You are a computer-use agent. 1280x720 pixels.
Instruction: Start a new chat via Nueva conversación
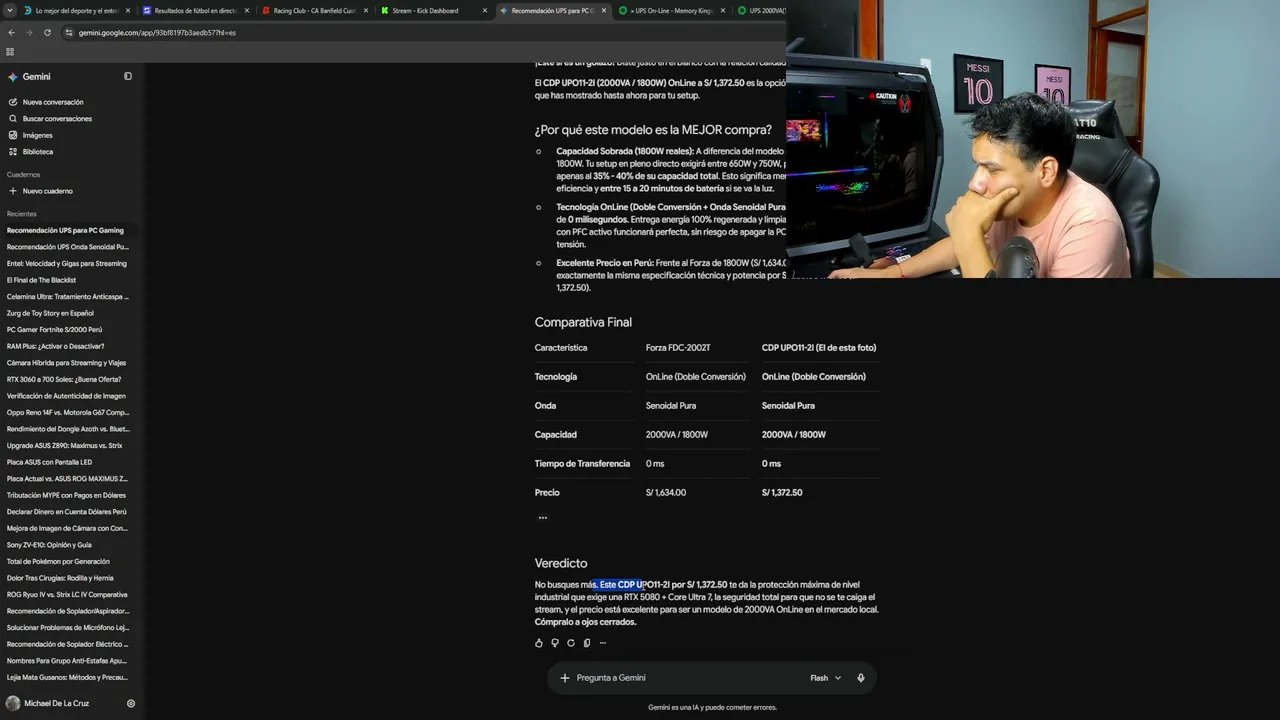point(53,102)
